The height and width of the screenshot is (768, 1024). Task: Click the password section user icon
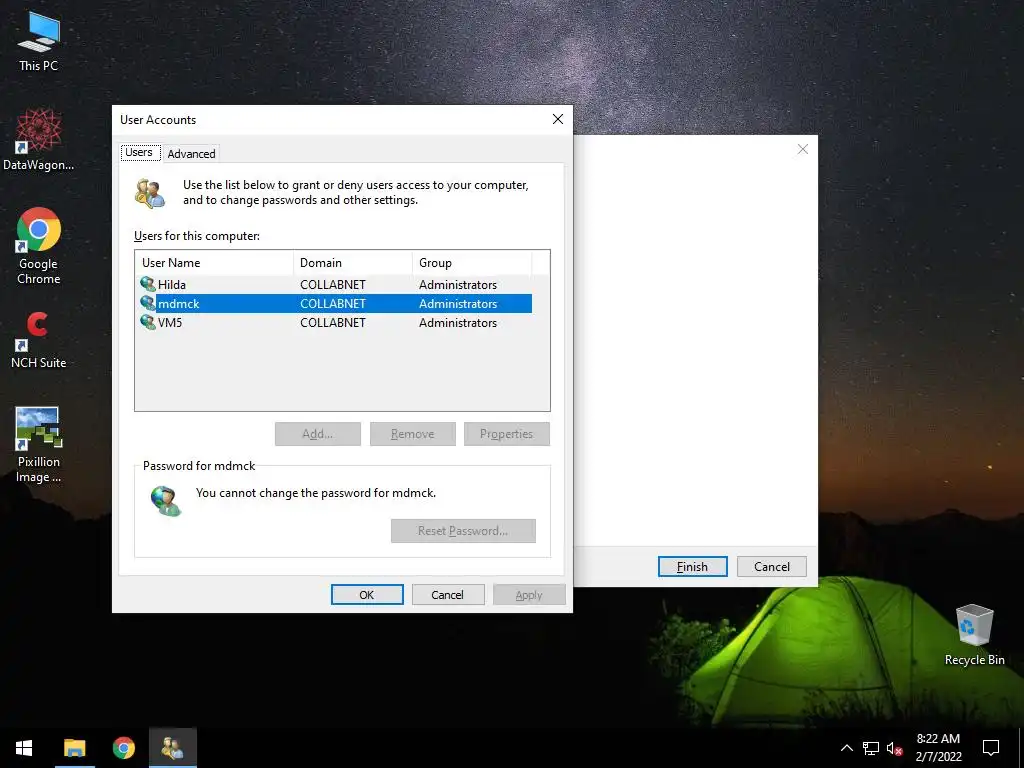click(166, 501)
